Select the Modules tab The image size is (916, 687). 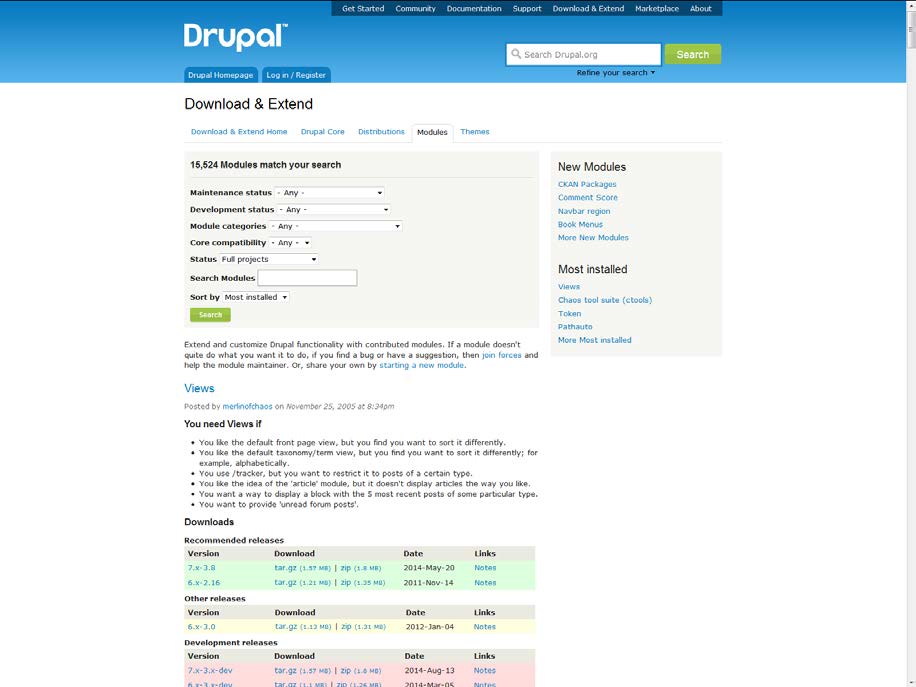pyautogui.click(x=432, y=132)
